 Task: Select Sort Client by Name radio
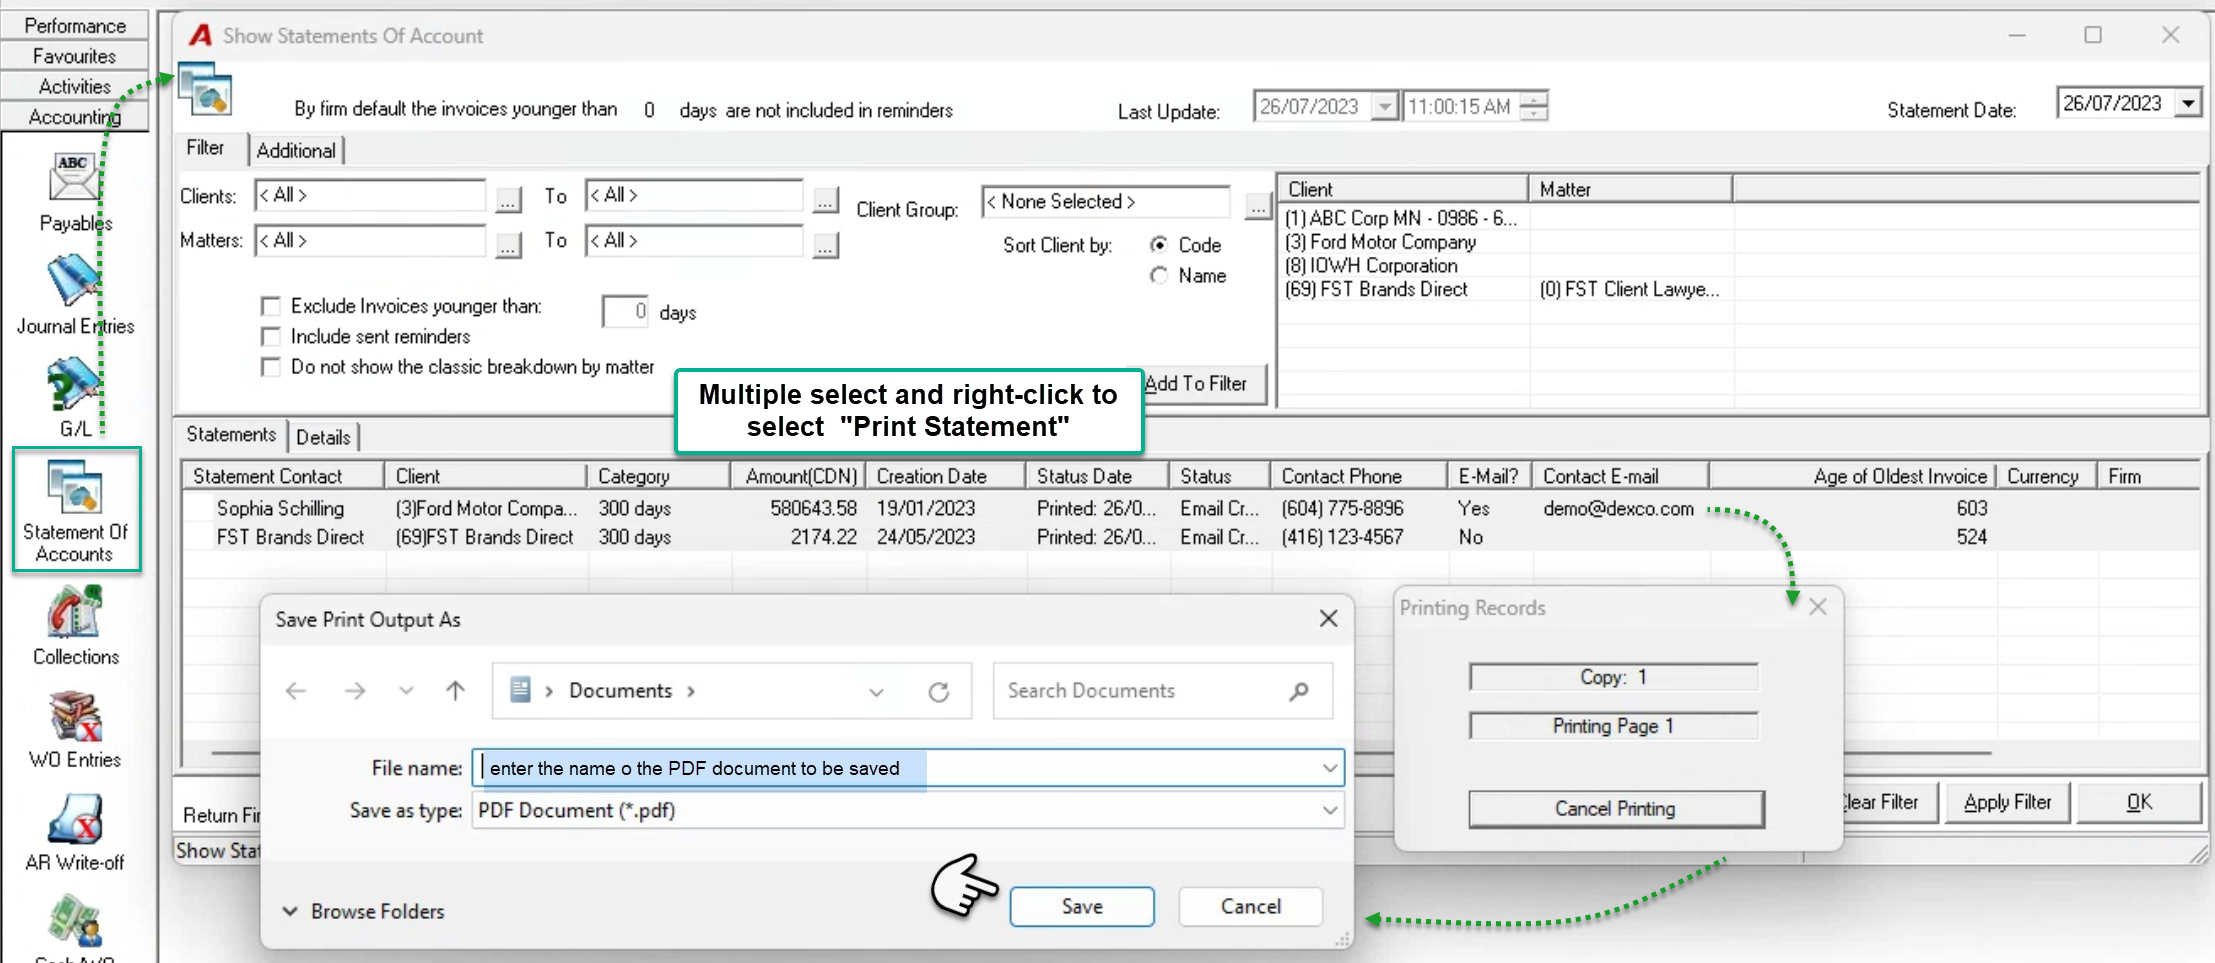[x=1159, y=276]
